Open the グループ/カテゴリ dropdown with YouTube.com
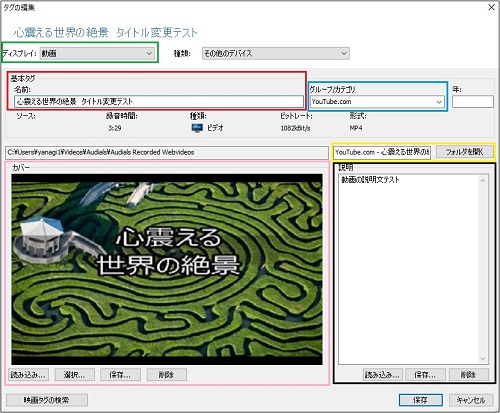Image resolution: width=500 pixels, height=413 pixels. click(377, 102)
